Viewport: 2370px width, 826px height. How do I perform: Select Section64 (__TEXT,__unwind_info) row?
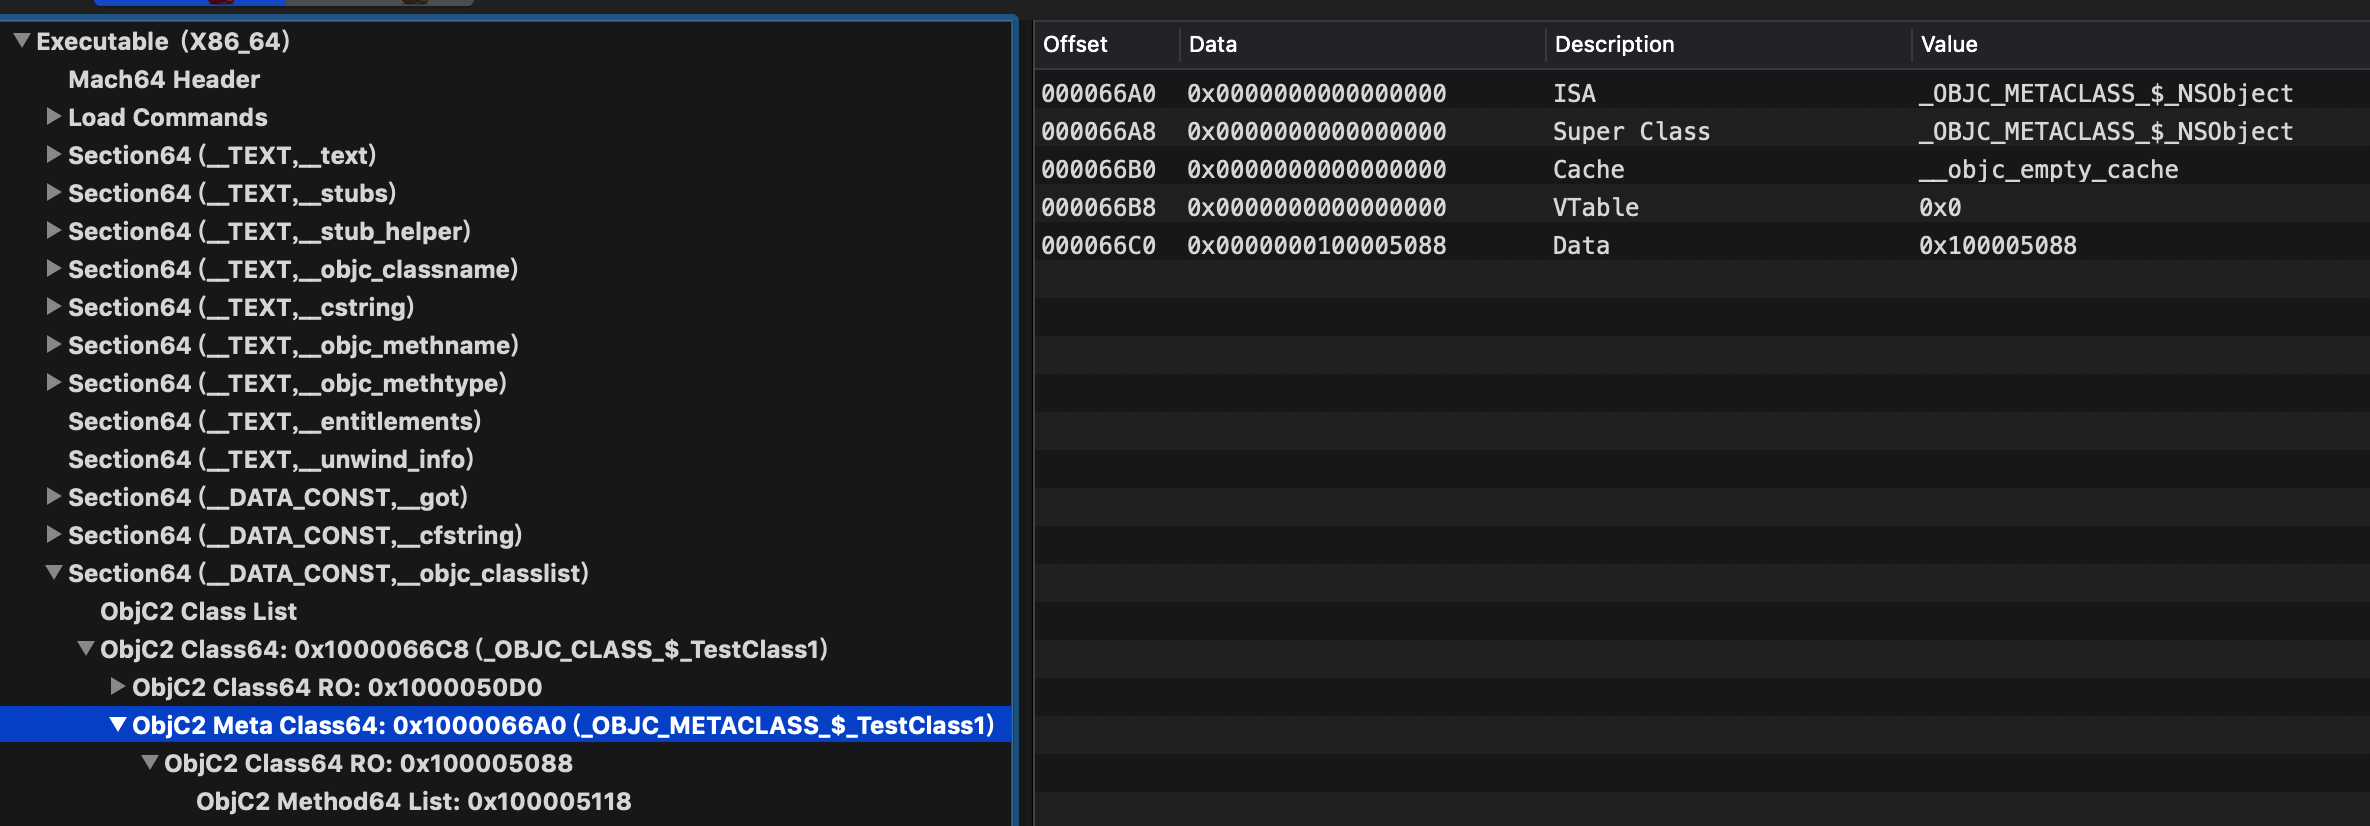[x=271, y=460]
